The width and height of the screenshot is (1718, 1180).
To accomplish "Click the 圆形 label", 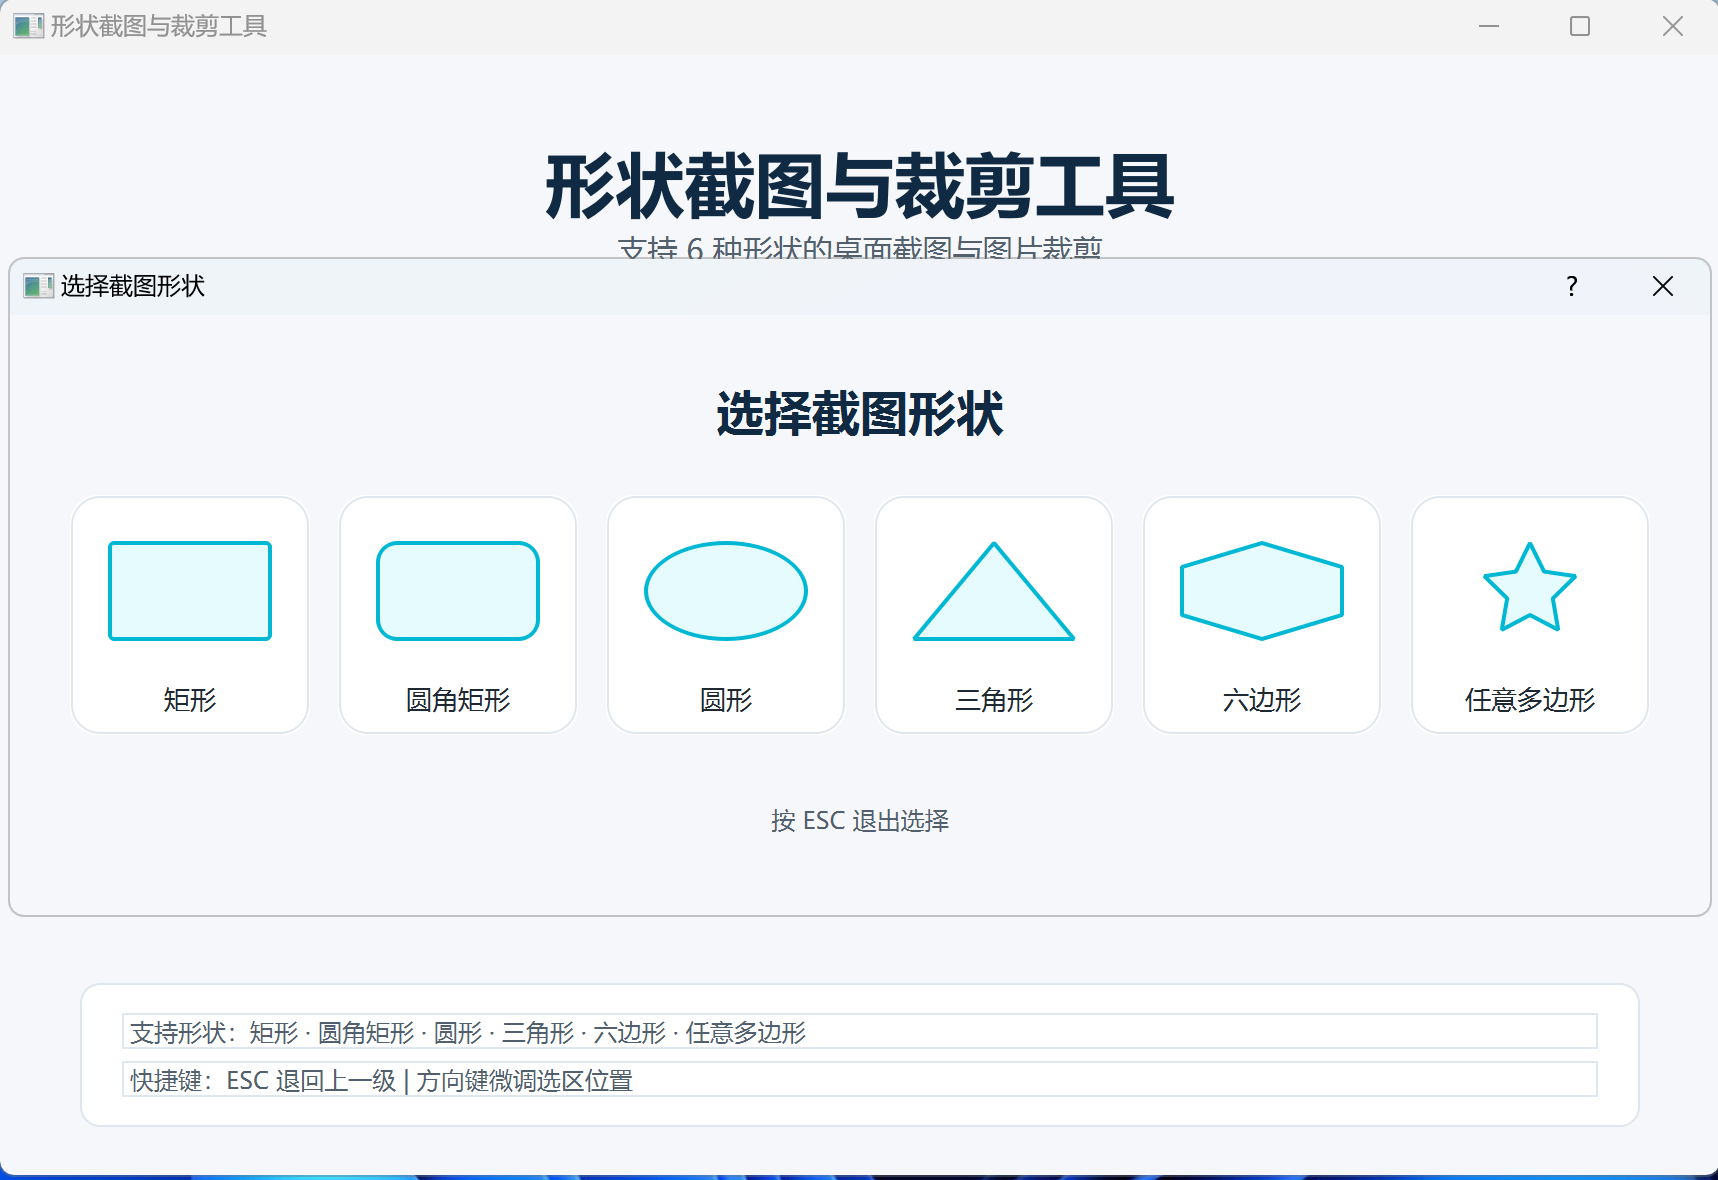I will [726, 700].
